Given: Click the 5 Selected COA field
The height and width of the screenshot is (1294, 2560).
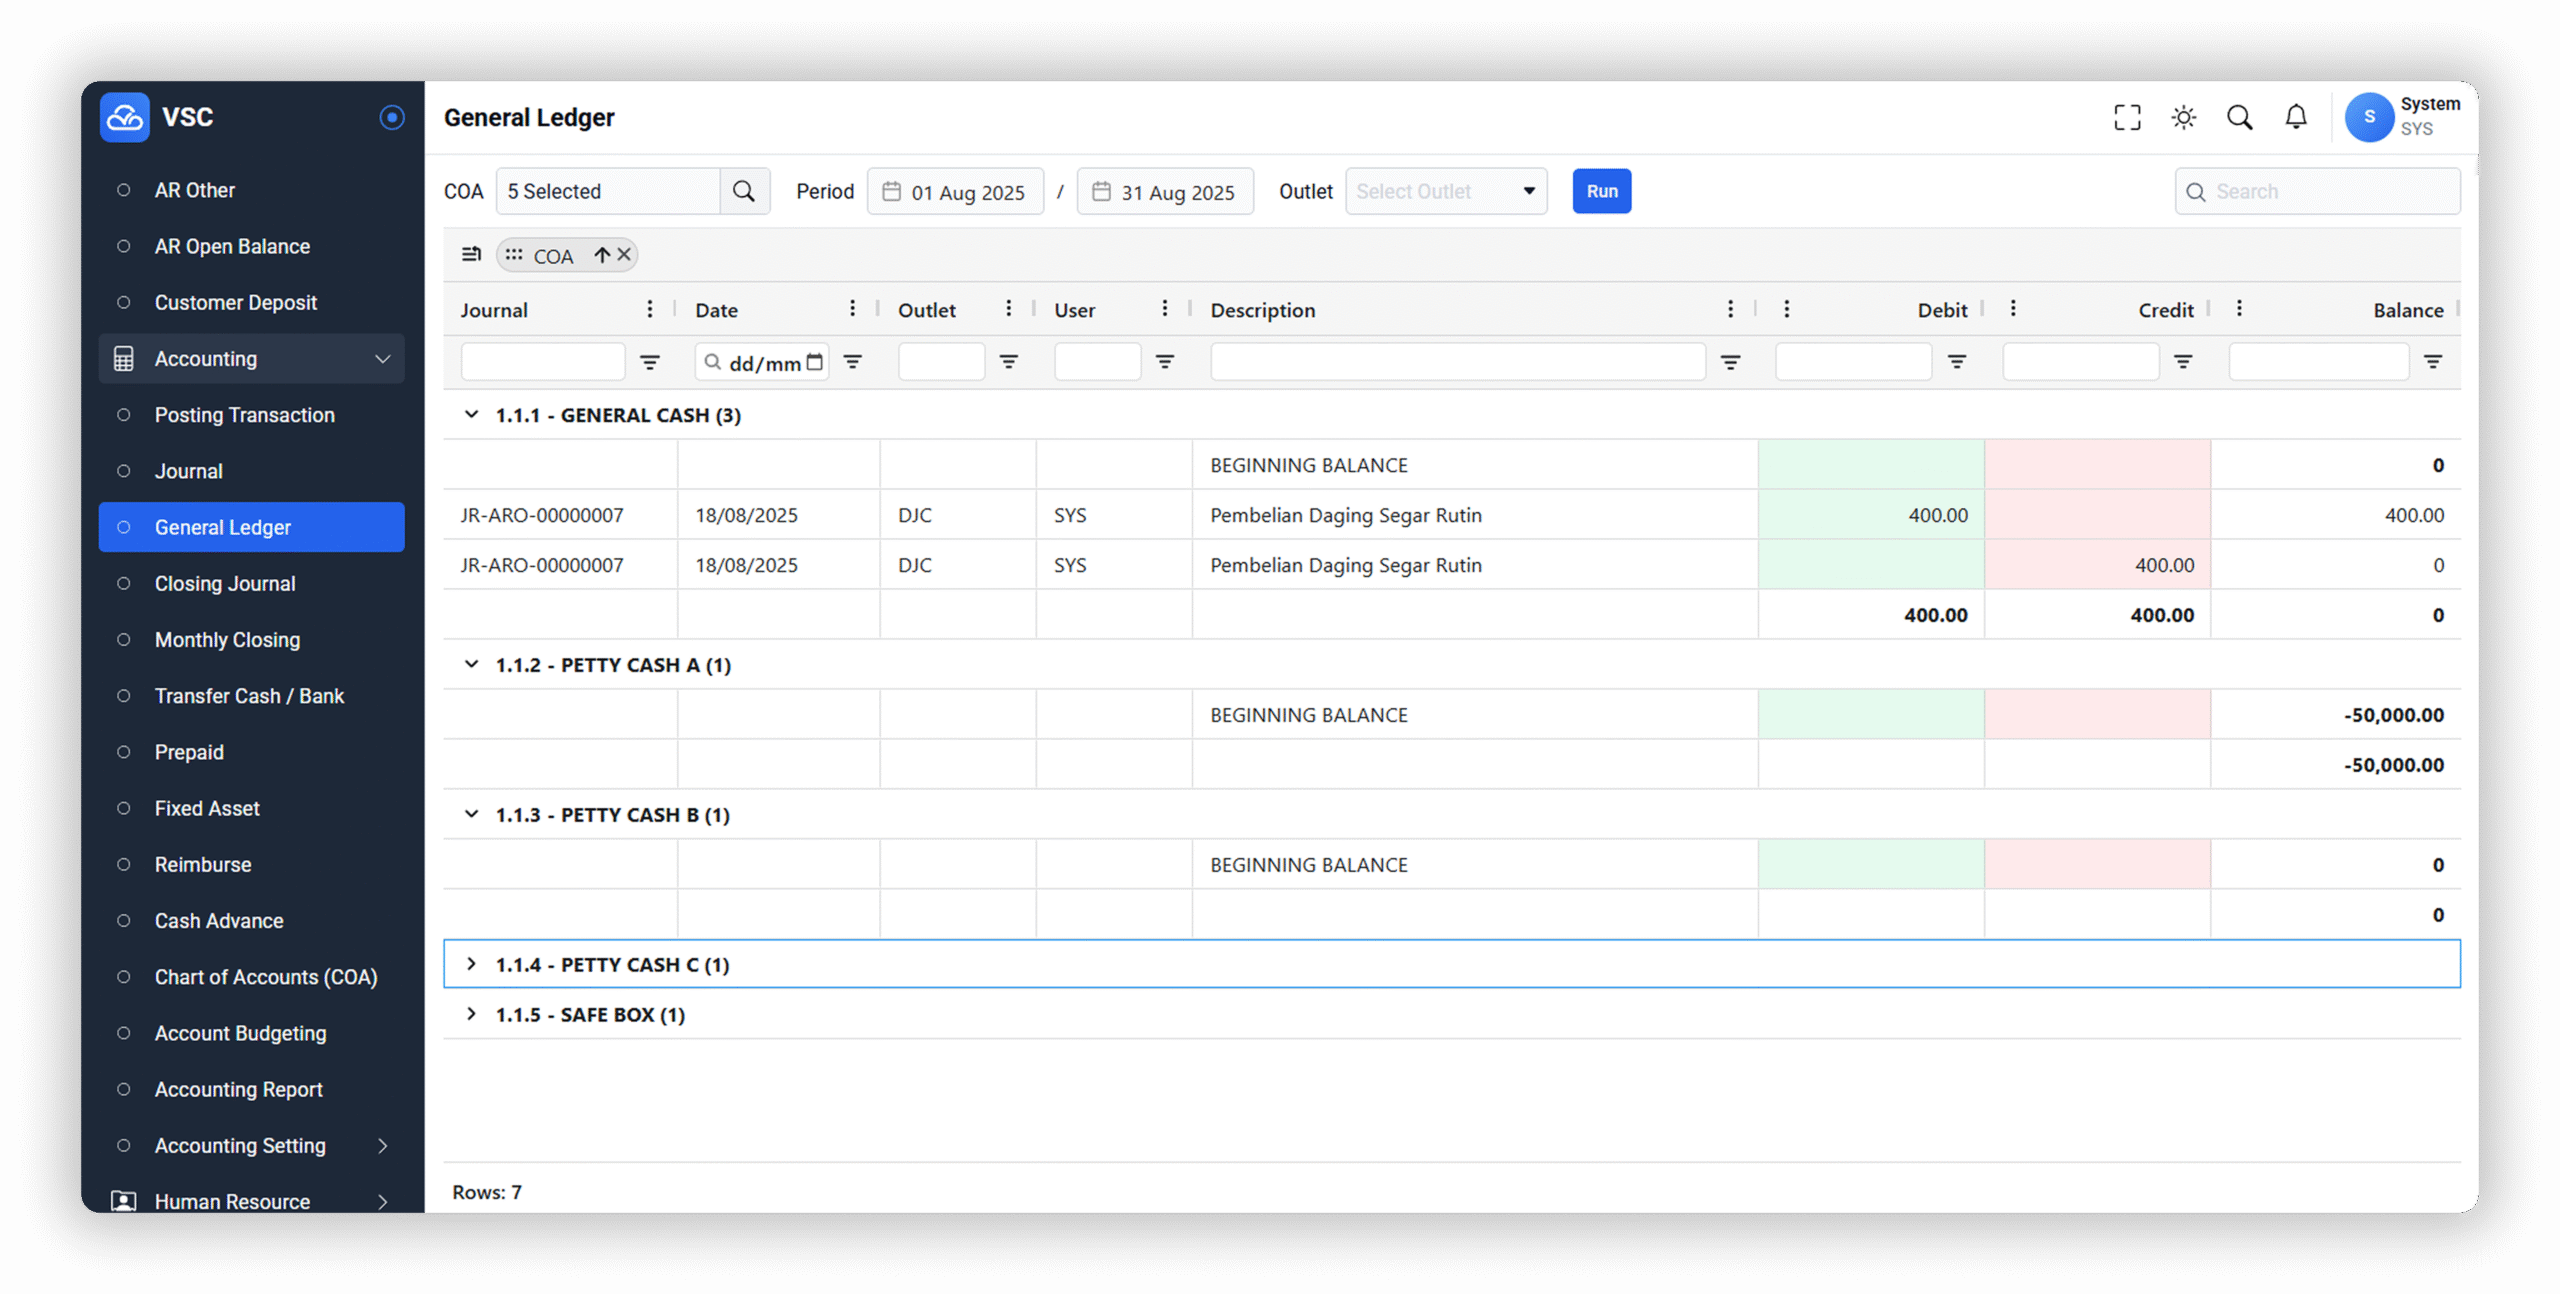Looking at the screenshot, I should [x=608, y=191].
